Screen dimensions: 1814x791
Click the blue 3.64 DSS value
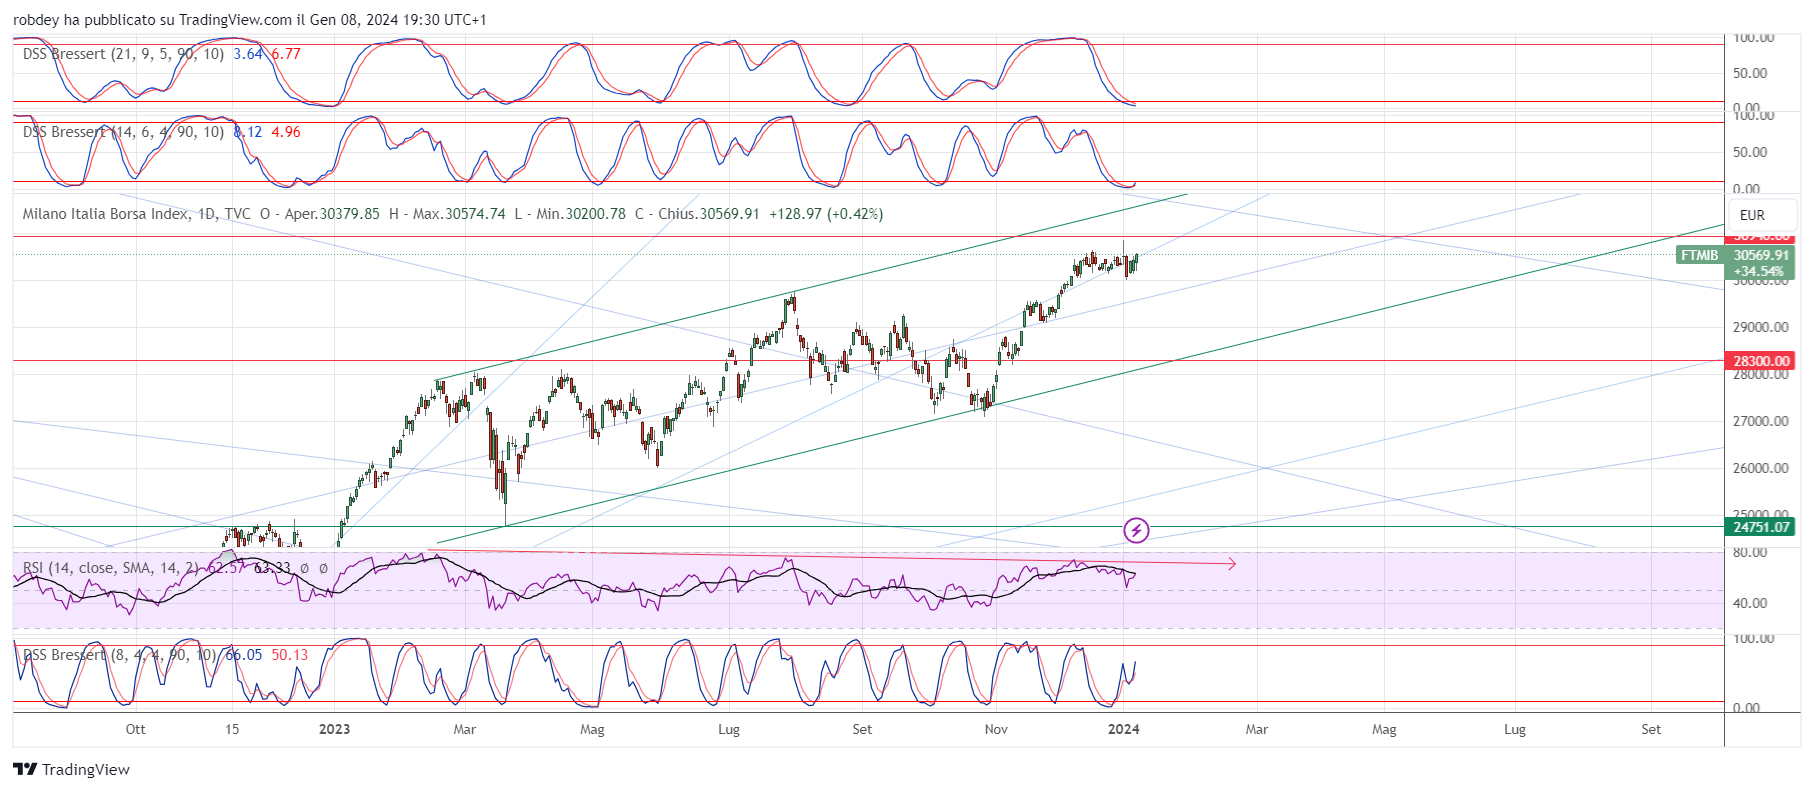(x=248, y=54)
